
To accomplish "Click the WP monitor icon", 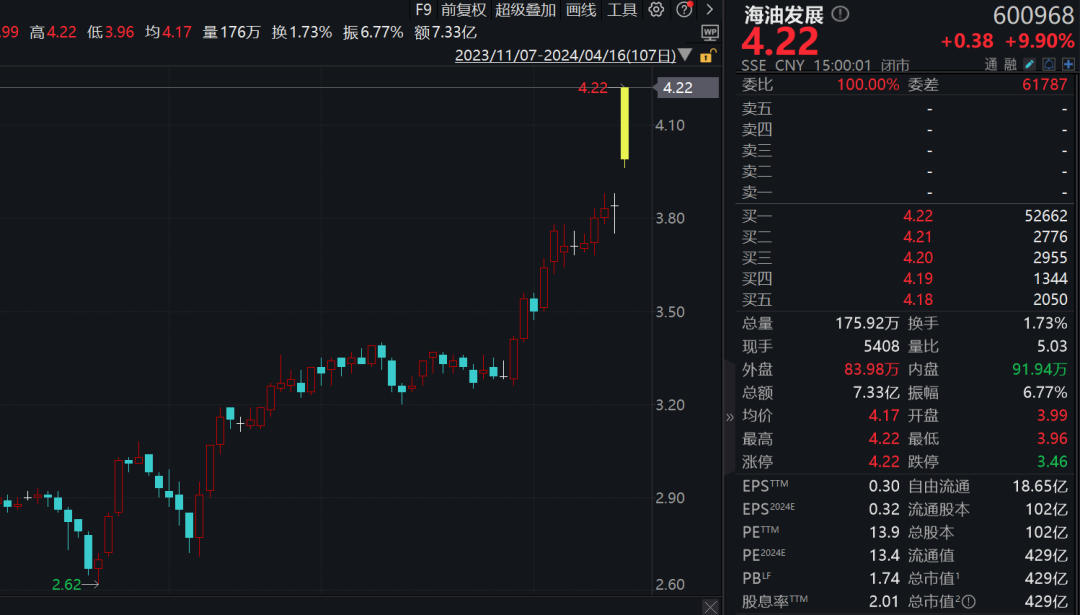I will 709,32.
